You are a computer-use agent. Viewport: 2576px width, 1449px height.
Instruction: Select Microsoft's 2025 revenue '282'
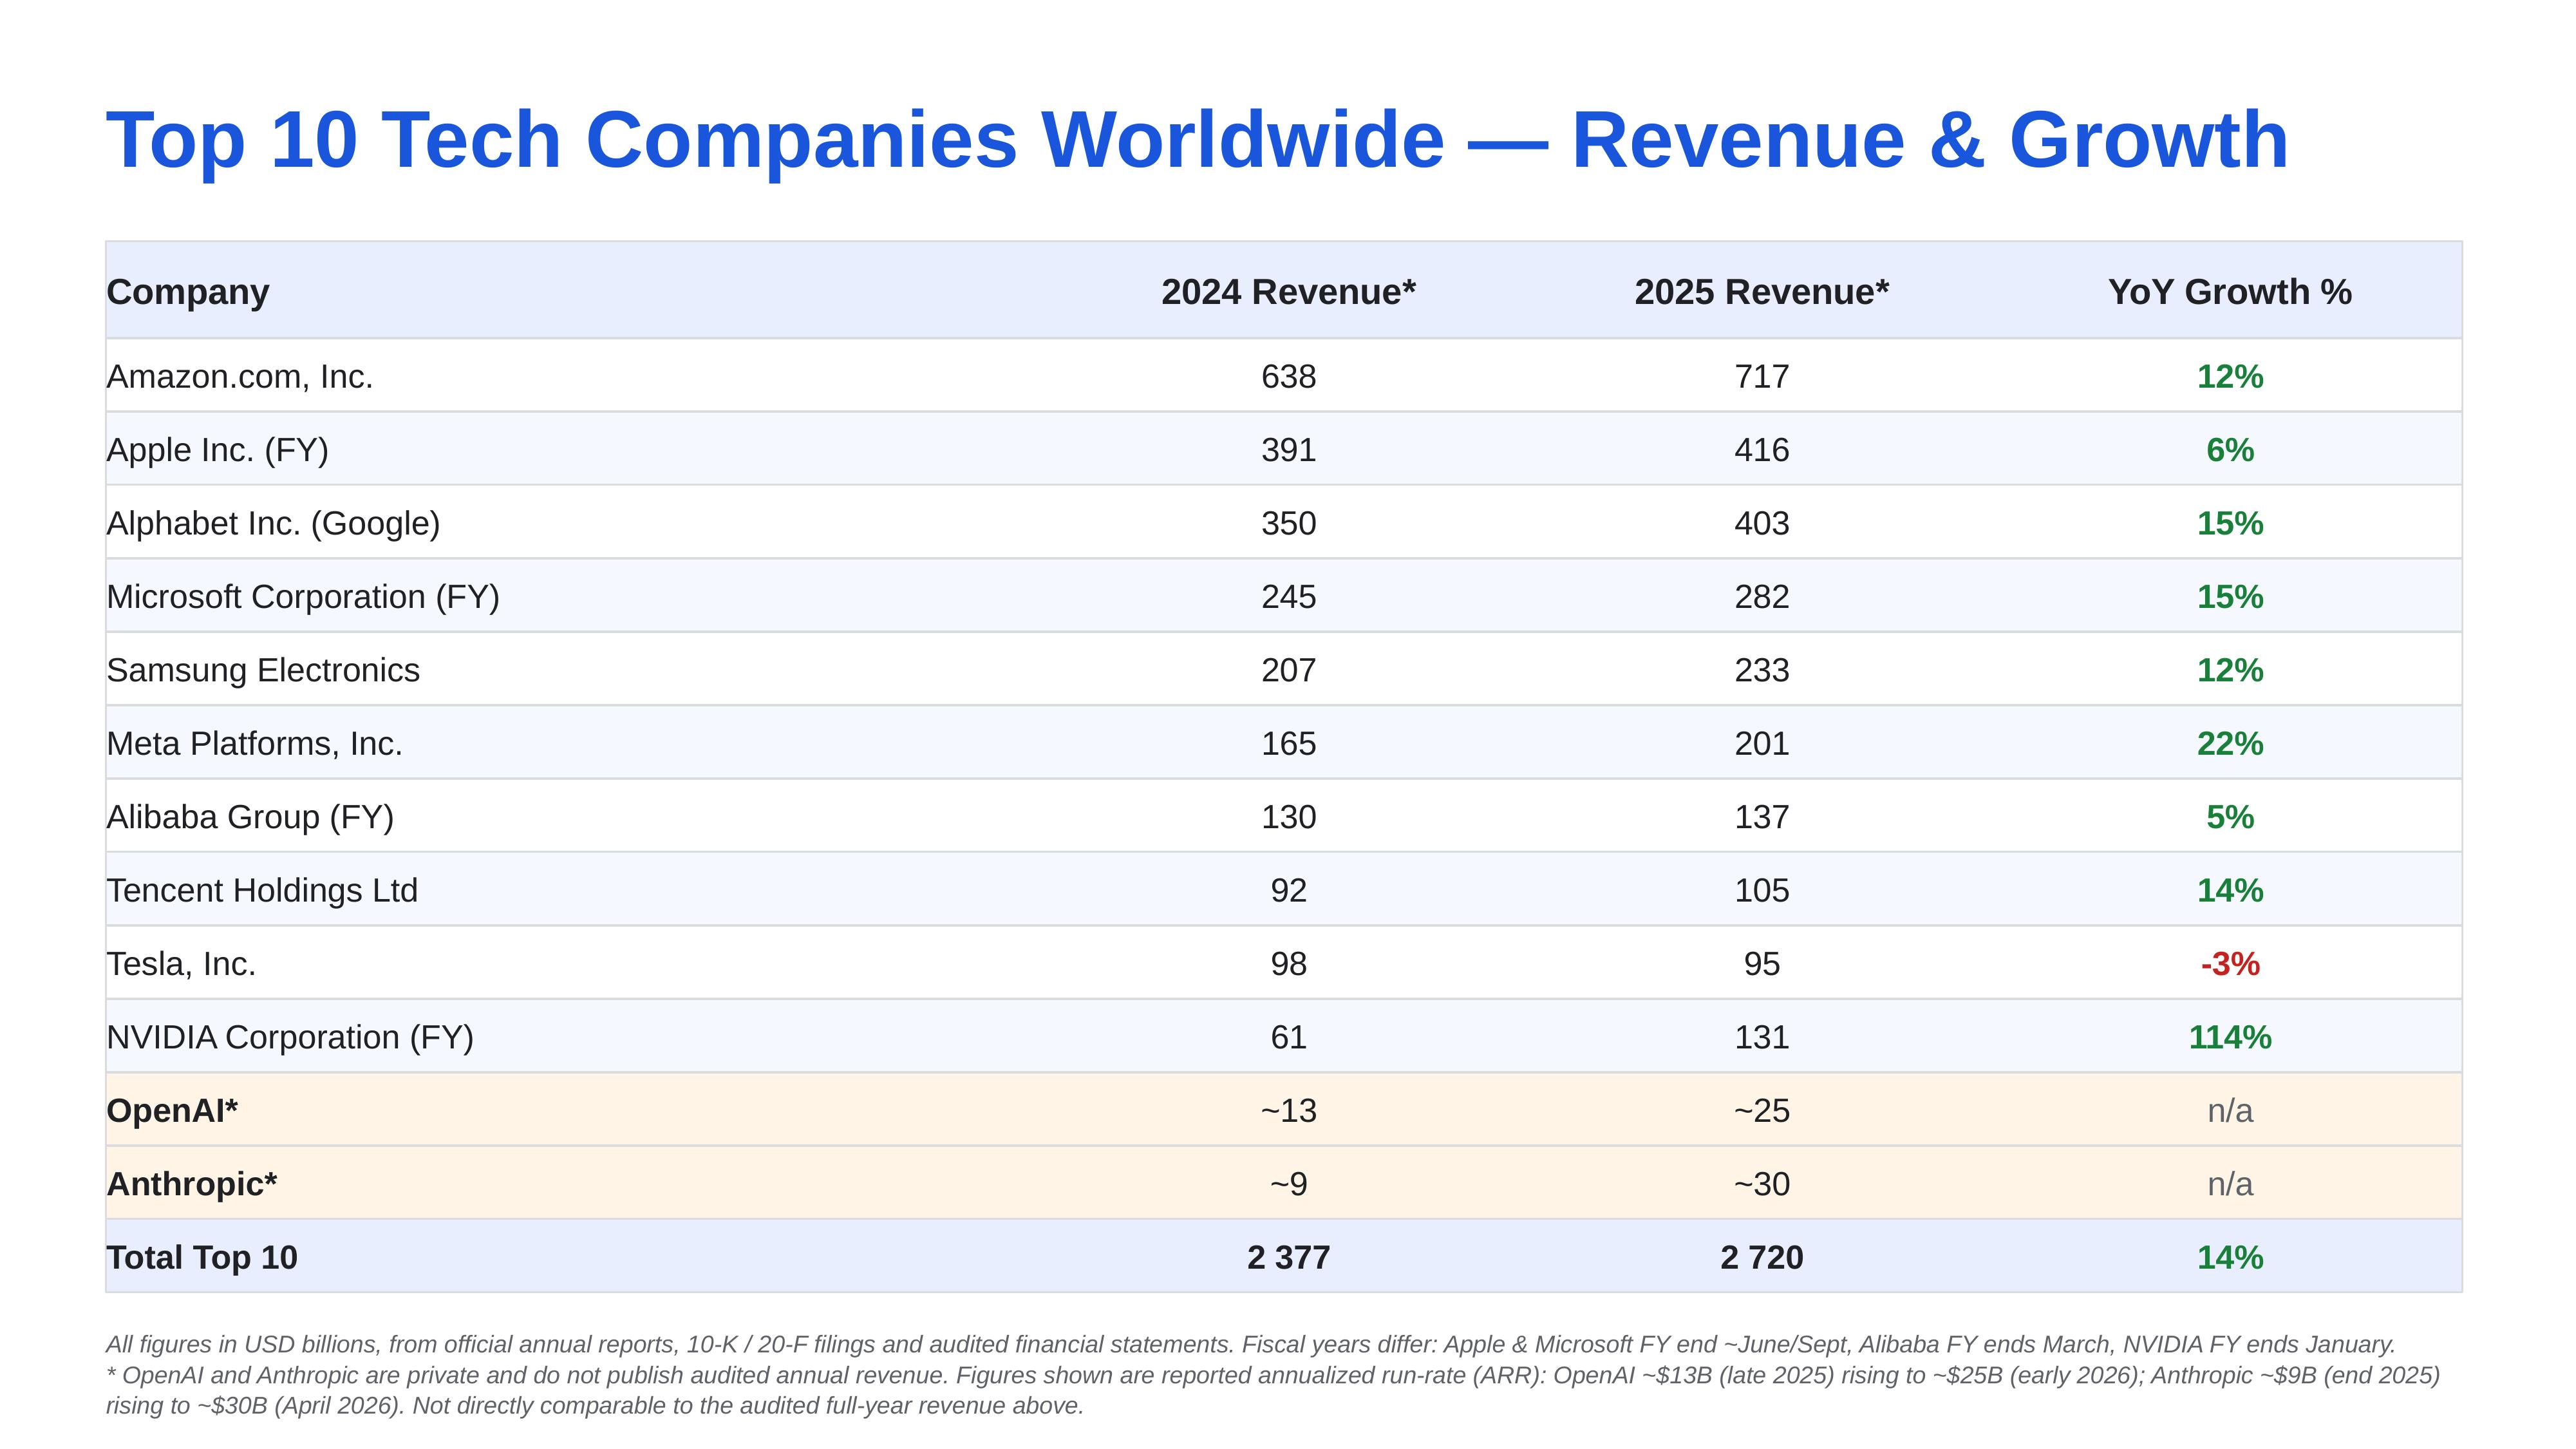pos(1761,597)
